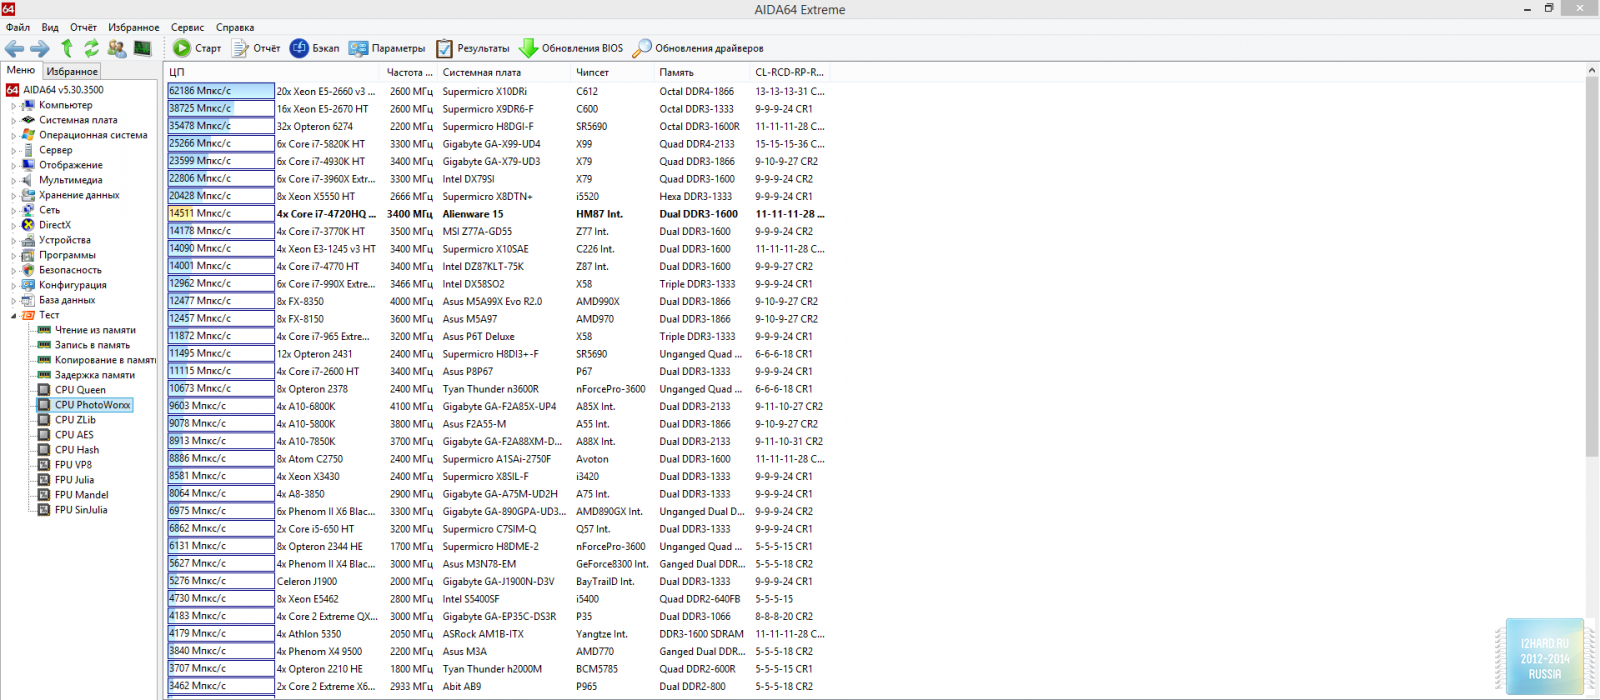1600x700 pixels.
Task: Sort by the Системная плата column header
Action: 481,72
